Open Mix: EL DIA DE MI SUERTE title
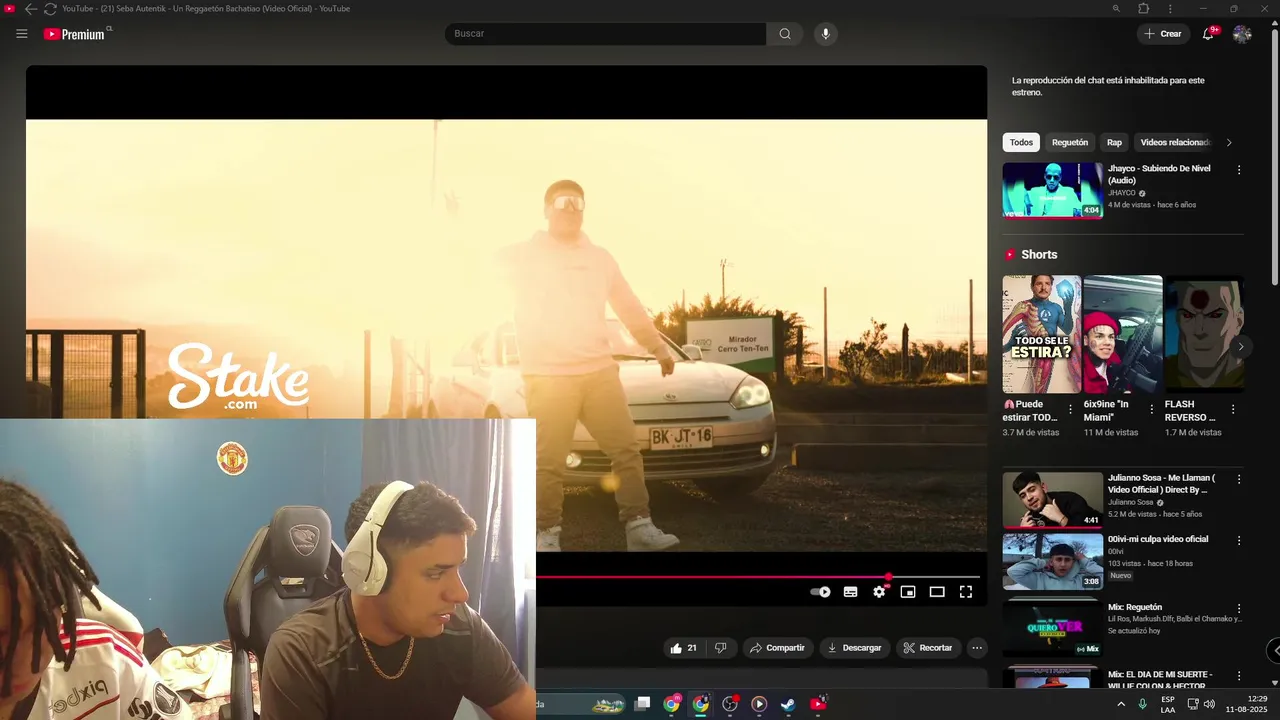The height and width of the screenshot is (720, 1280). pos(1160,680)
